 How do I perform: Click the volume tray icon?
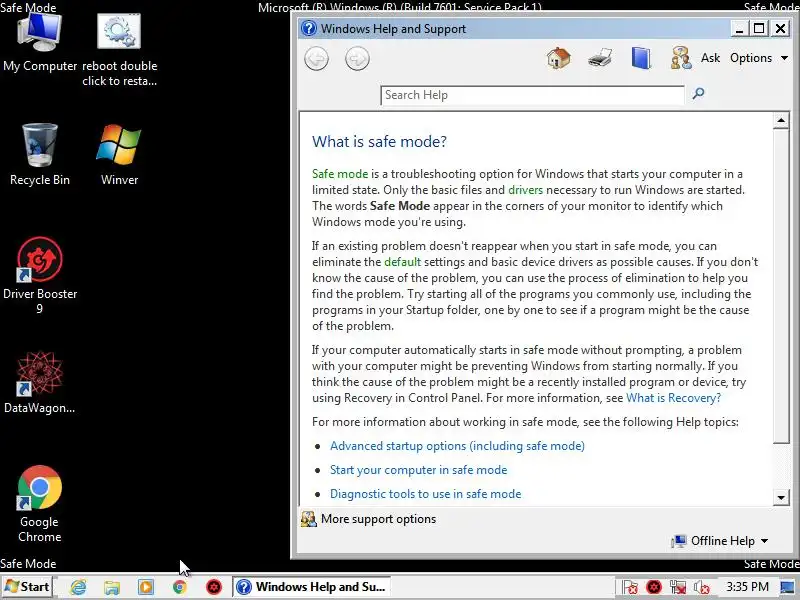(702, 587)
